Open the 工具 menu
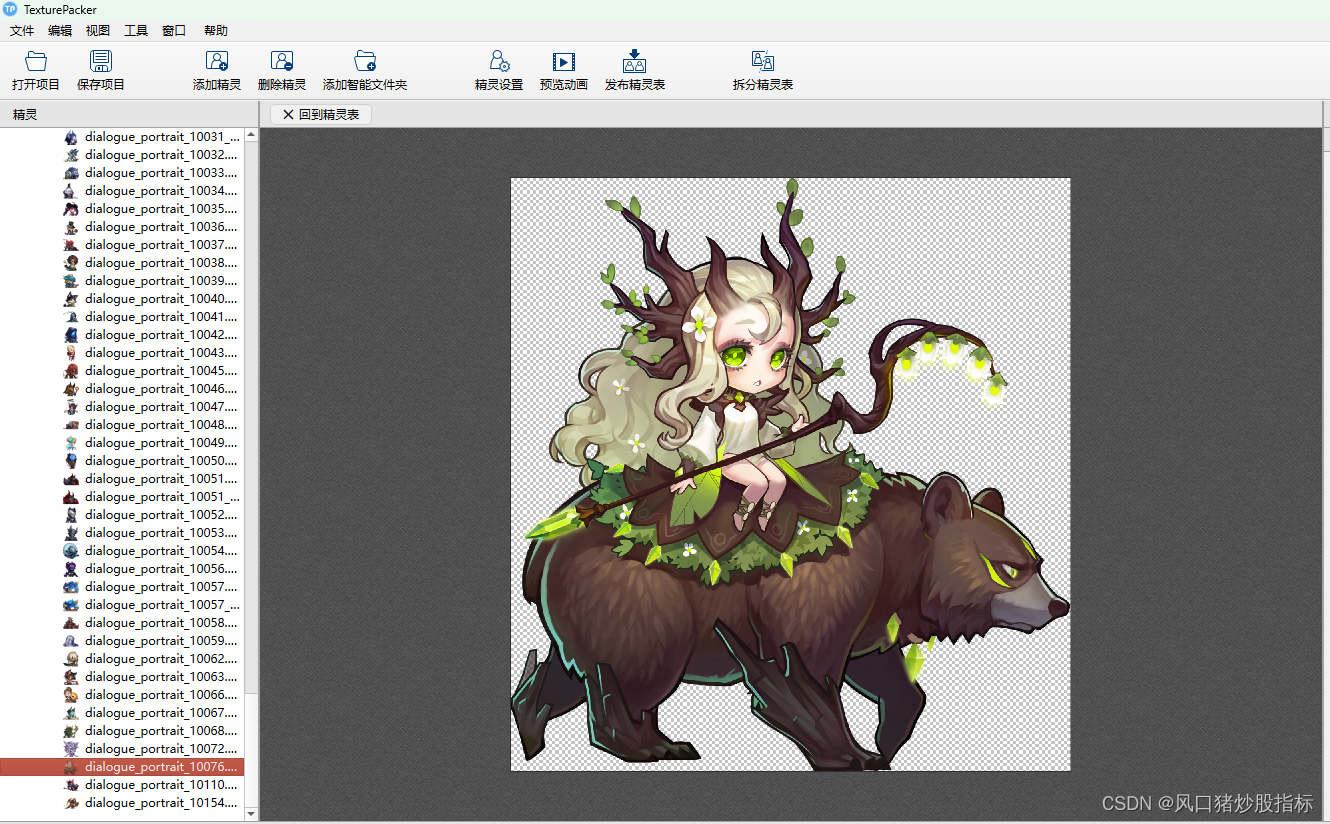Screen dimensions: 1330x824 pos(136,31)
